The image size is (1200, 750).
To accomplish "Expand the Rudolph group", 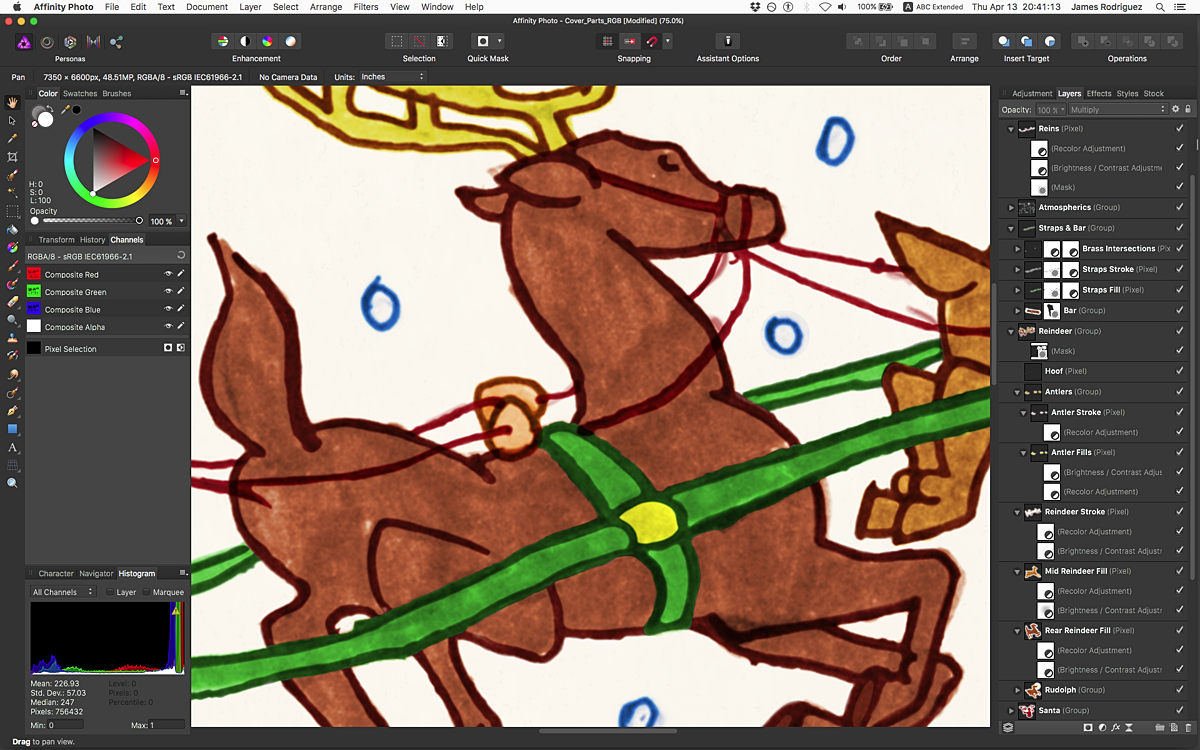I will (x=1018, y=690).
